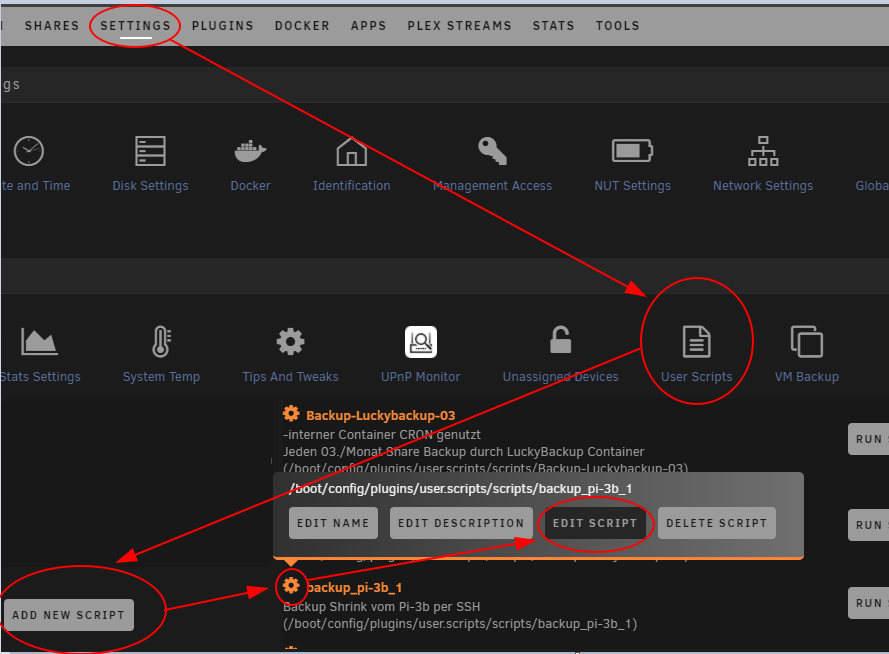
Task: Click the Tips And Tweaks label link
Action: pos(290,376)
